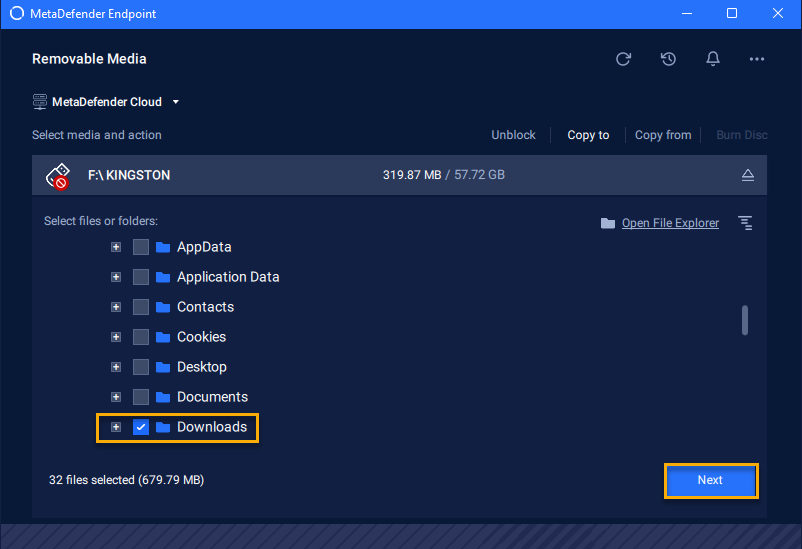Expand the Application Data folder
This screenshot has height=549, width=802.
click(116, 277)
